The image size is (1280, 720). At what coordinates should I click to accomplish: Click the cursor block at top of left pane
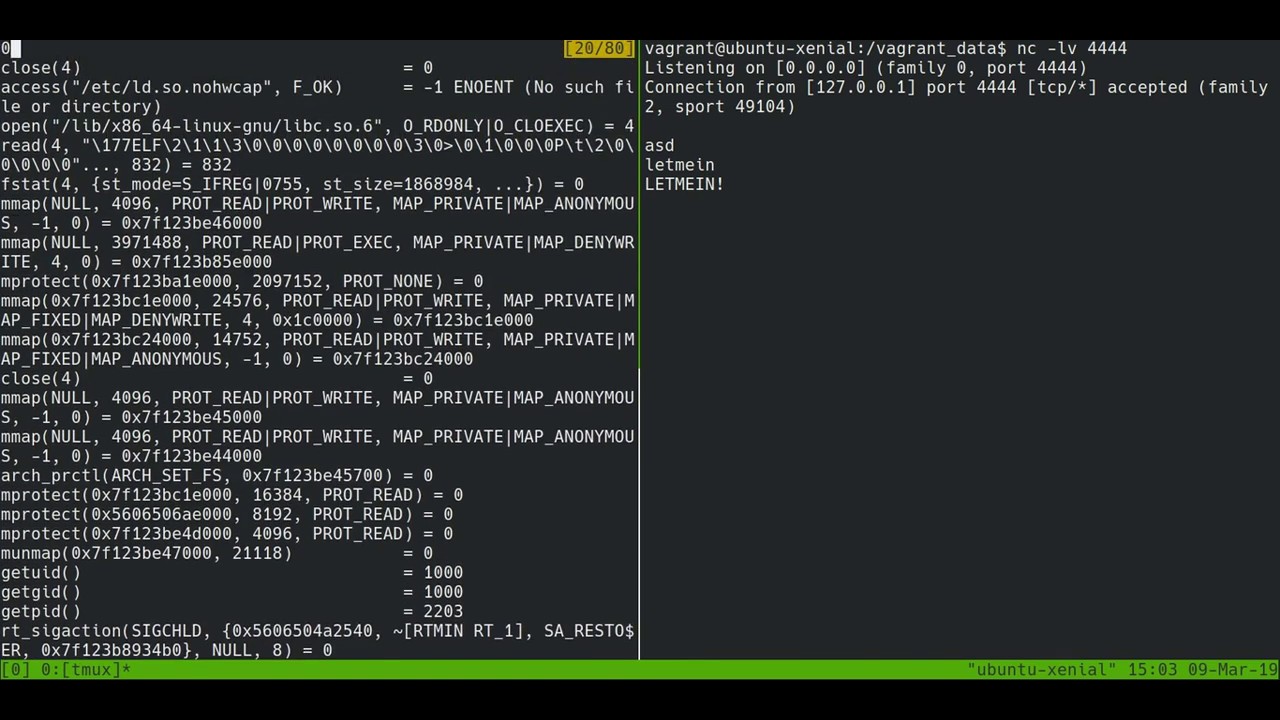click(15, 48)
